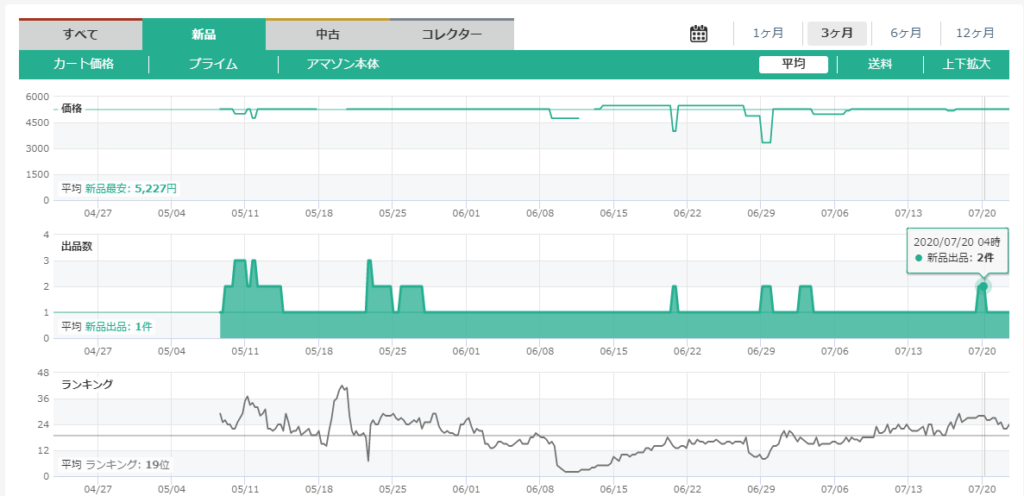Select the 新品 tab
Image resolution: width=1024 pixels, height=496 pixels.
pos(204,34)
